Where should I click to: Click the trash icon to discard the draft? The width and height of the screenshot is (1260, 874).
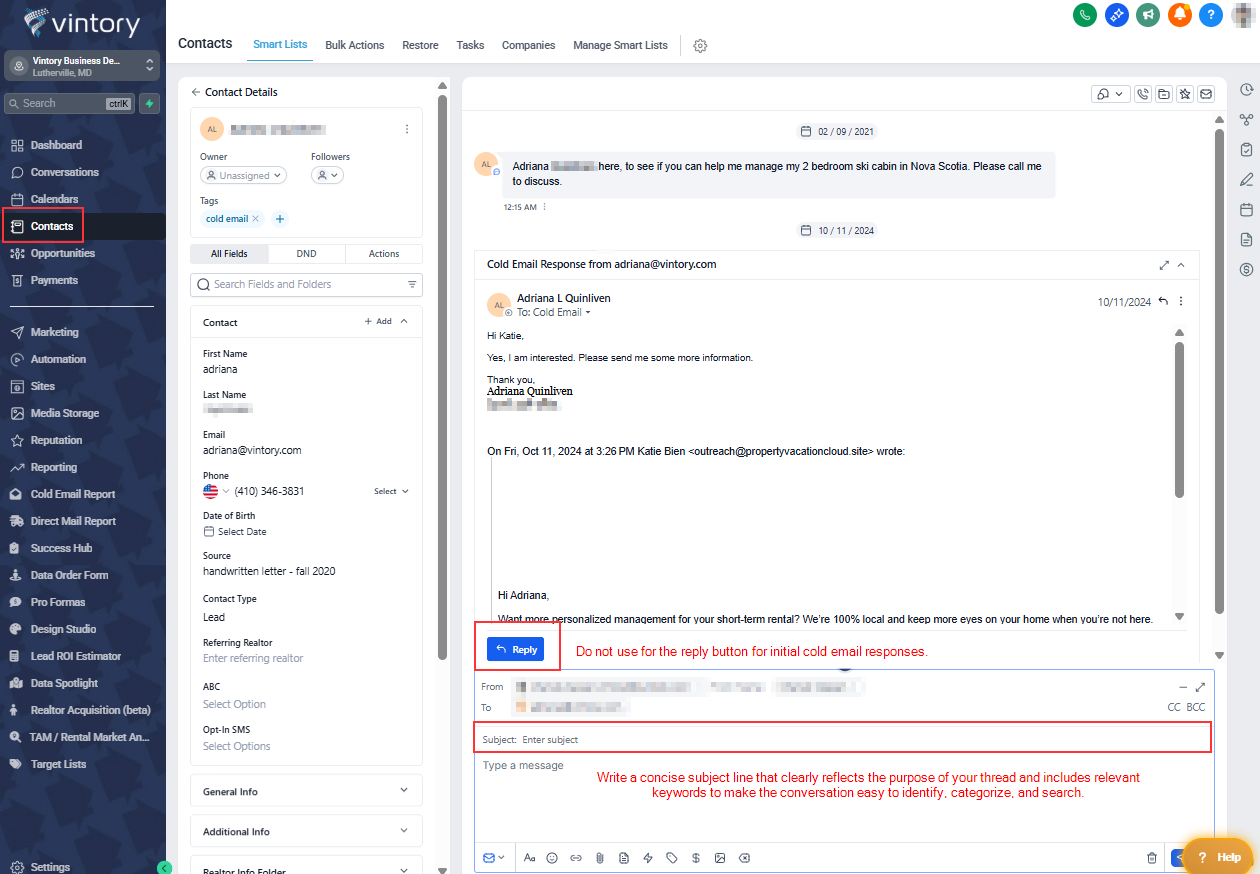pos(1152,858)
